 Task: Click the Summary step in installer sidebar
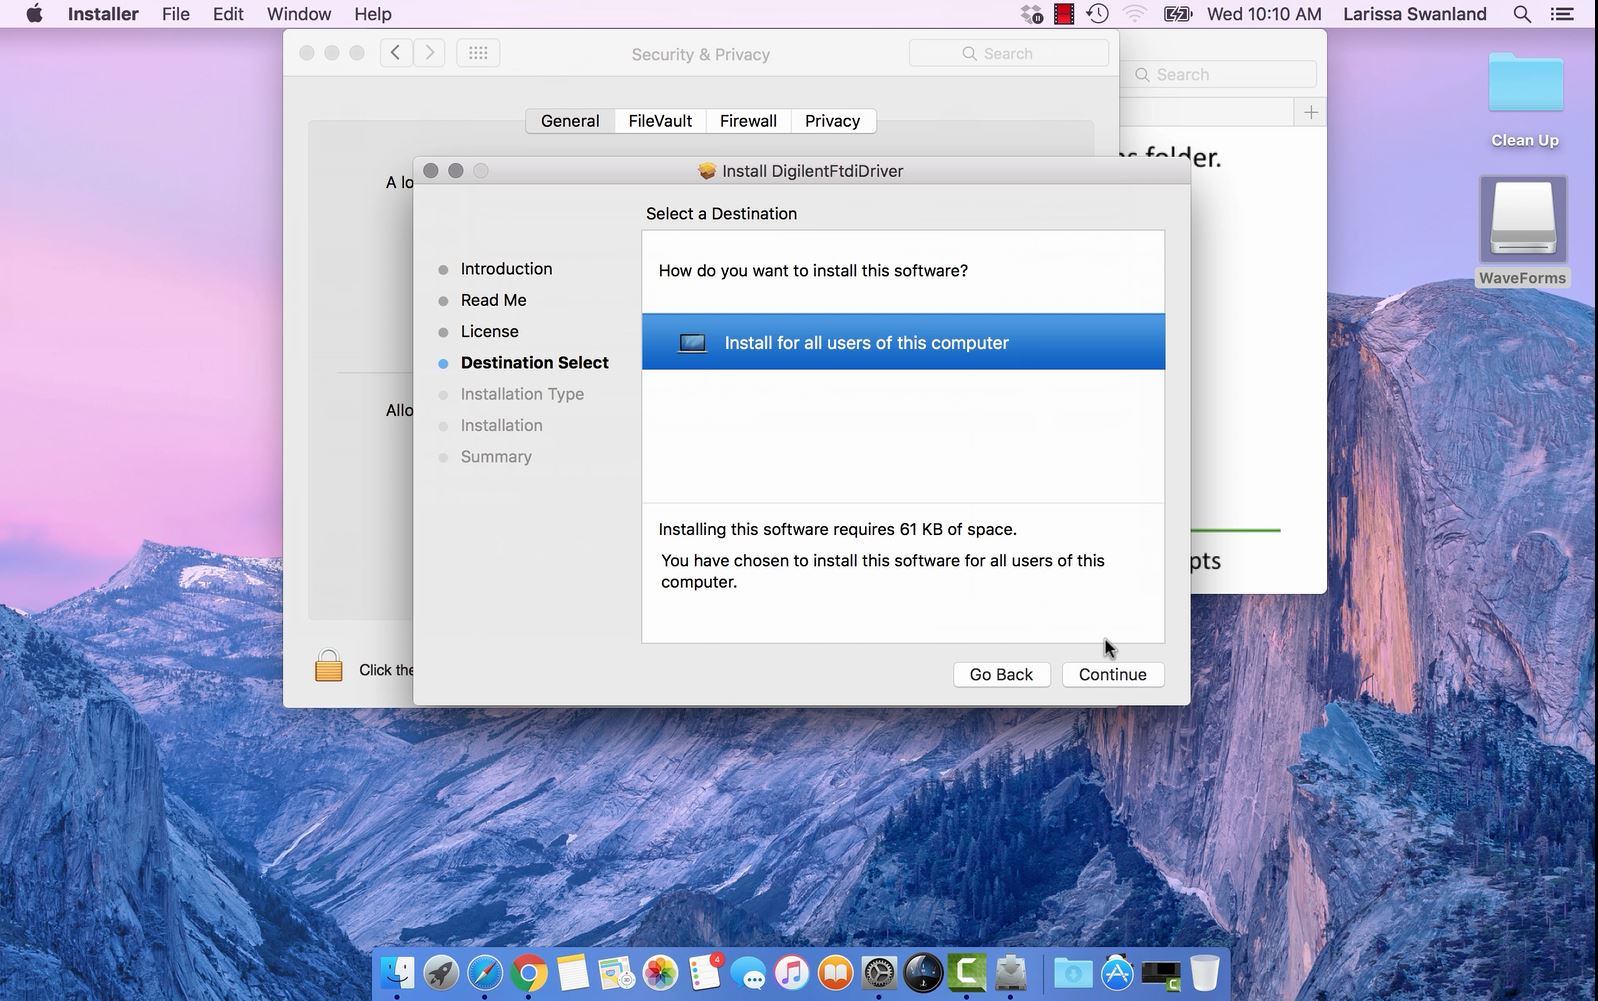coord(496,457)
